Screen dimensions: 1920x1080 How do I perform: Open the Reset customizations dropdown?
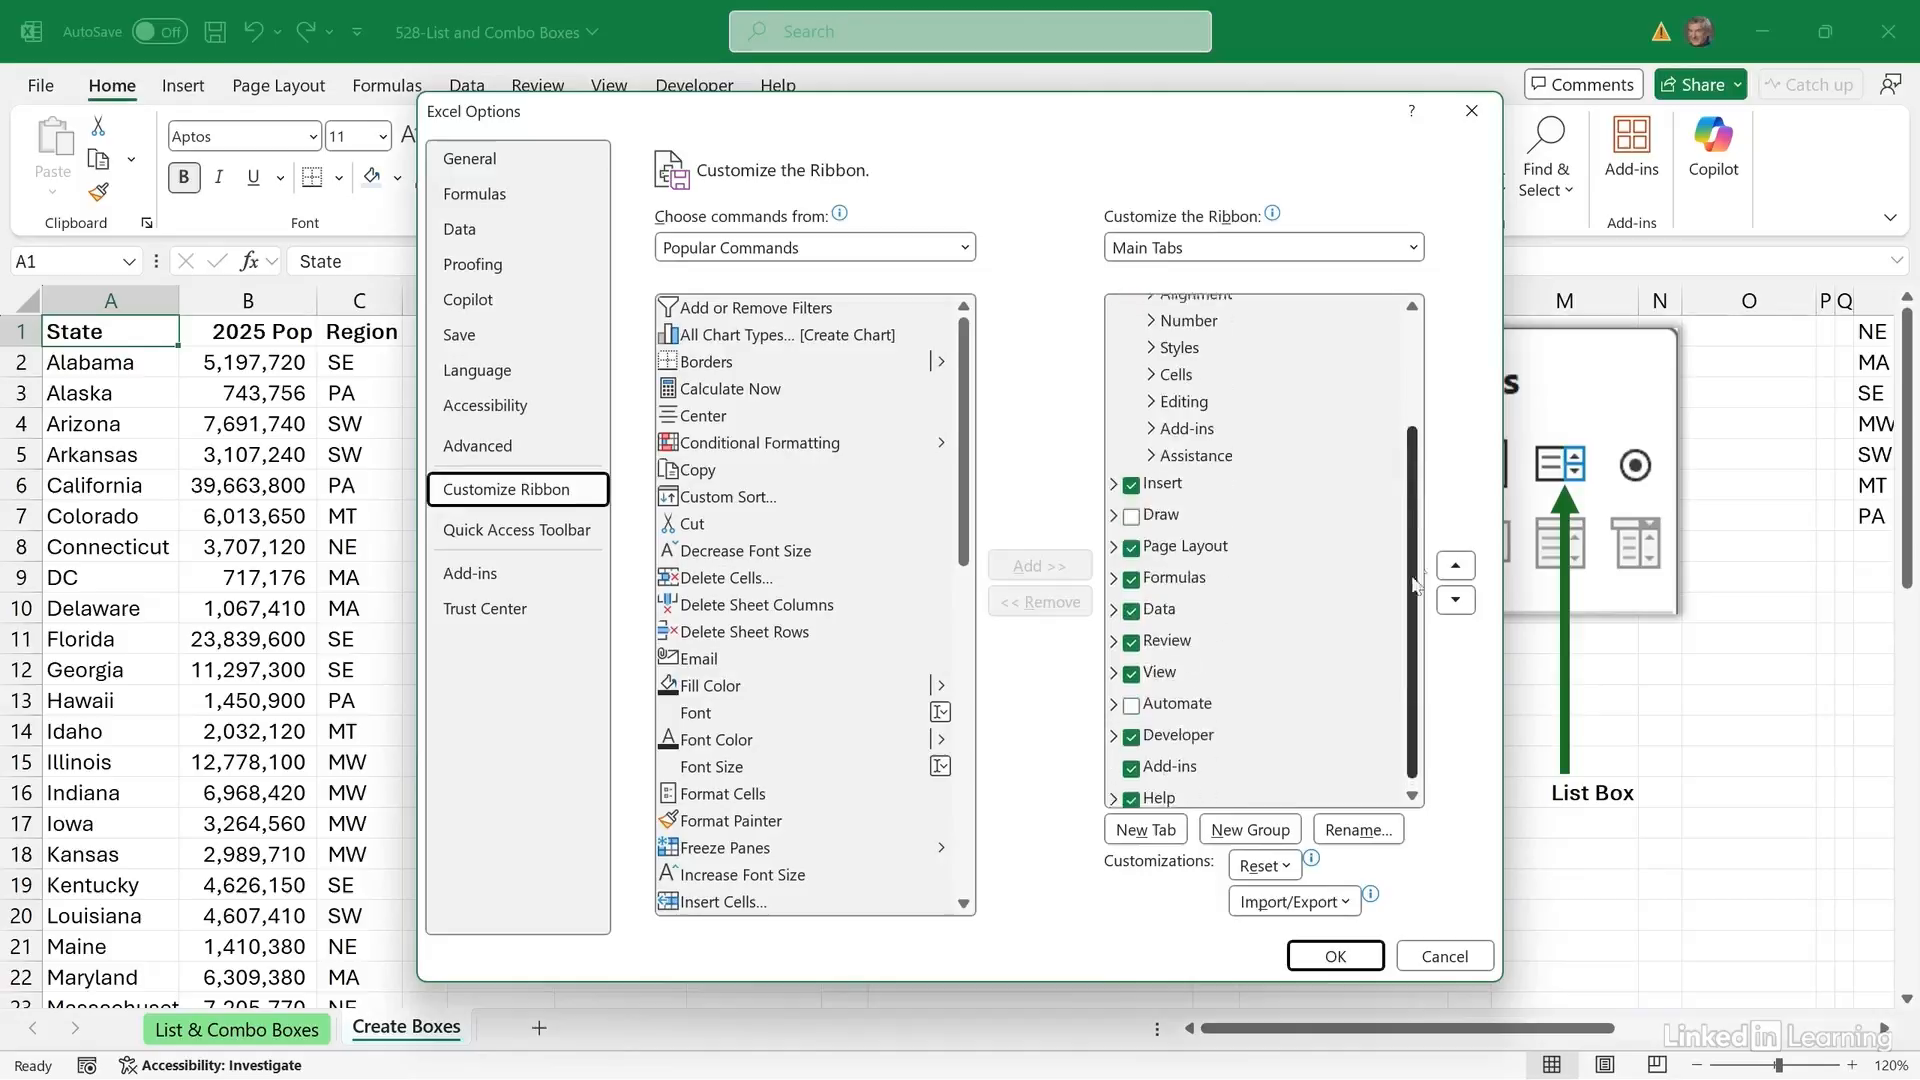tap(1264, 866)
